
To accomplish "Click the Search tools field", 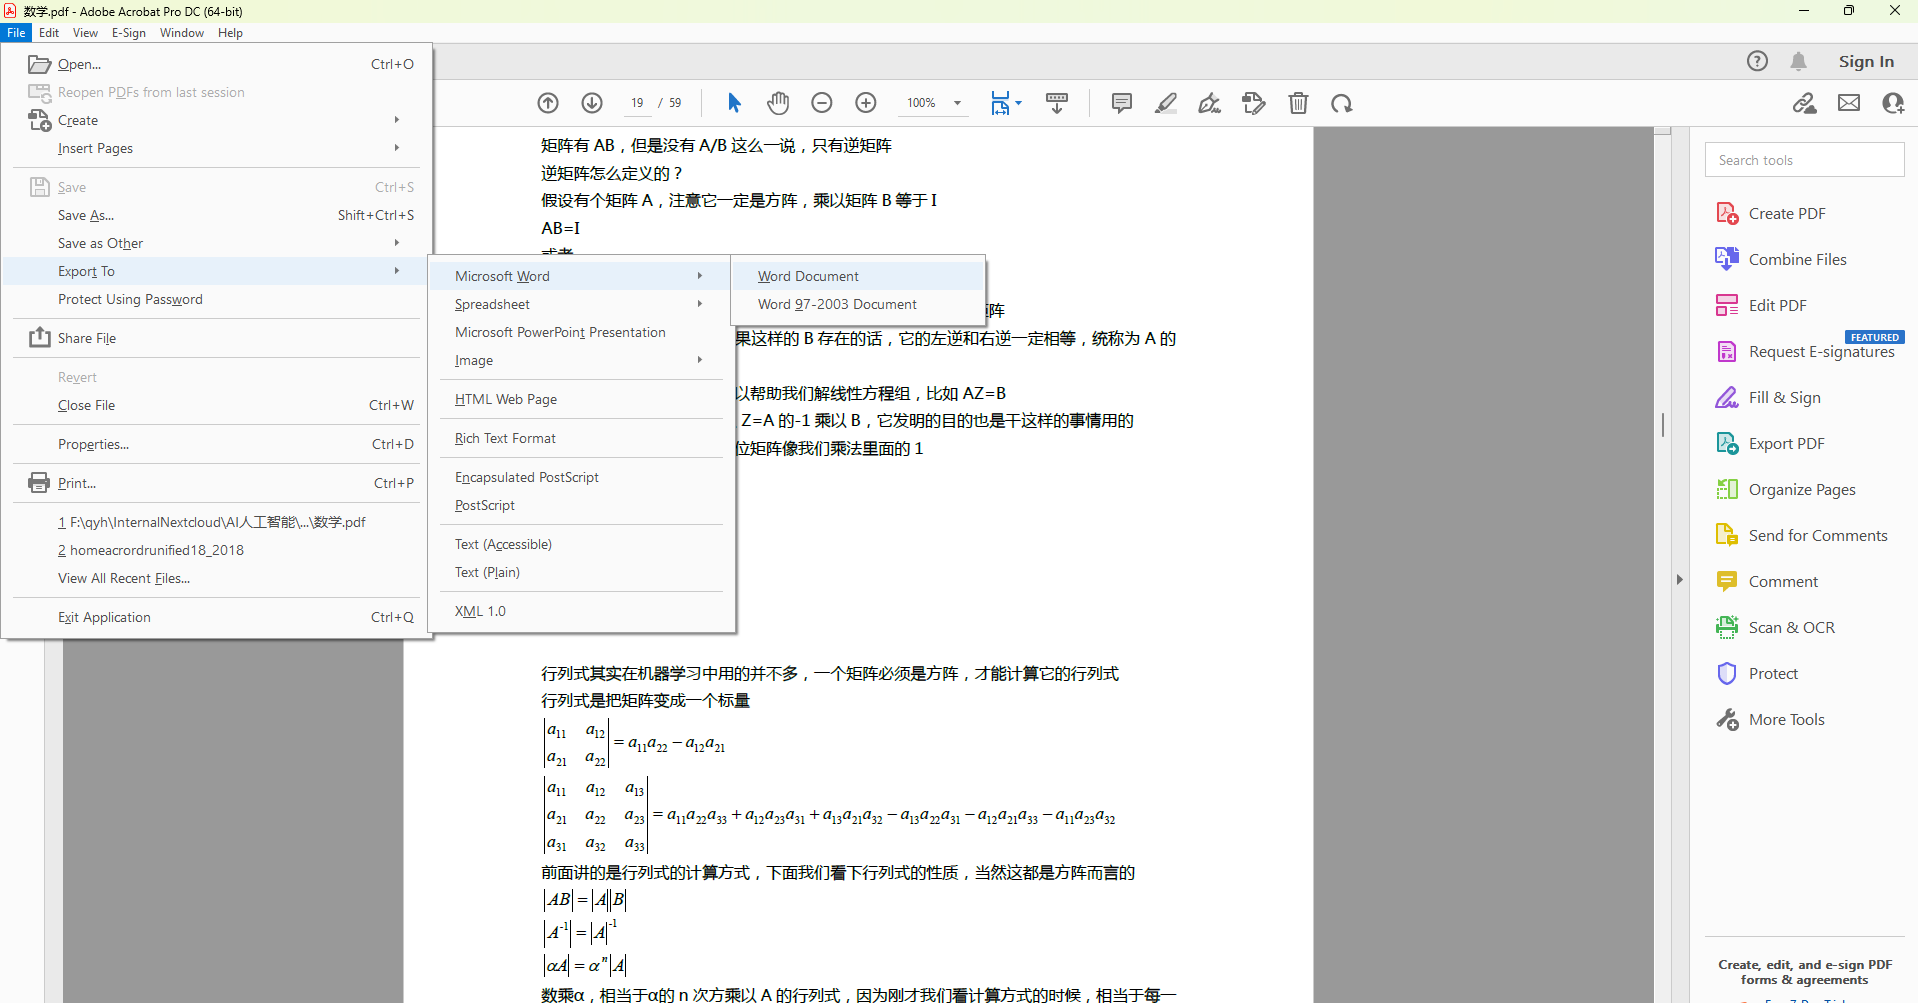I will coord(1804,160).
